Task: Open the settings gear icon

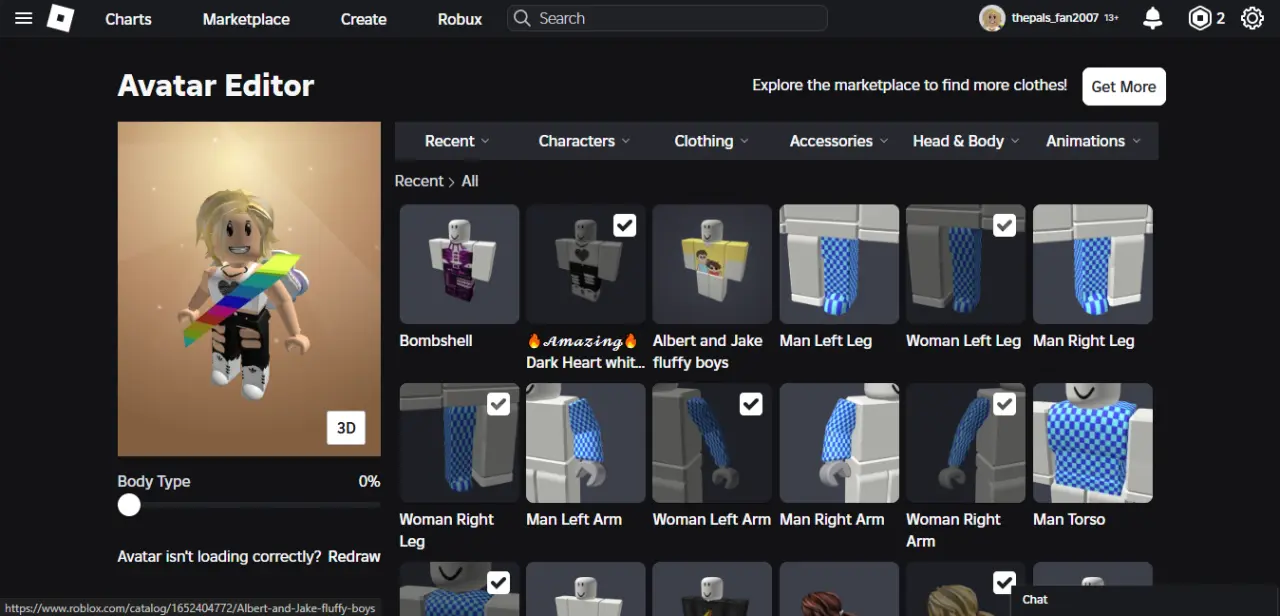Action: click(1252, 18)
